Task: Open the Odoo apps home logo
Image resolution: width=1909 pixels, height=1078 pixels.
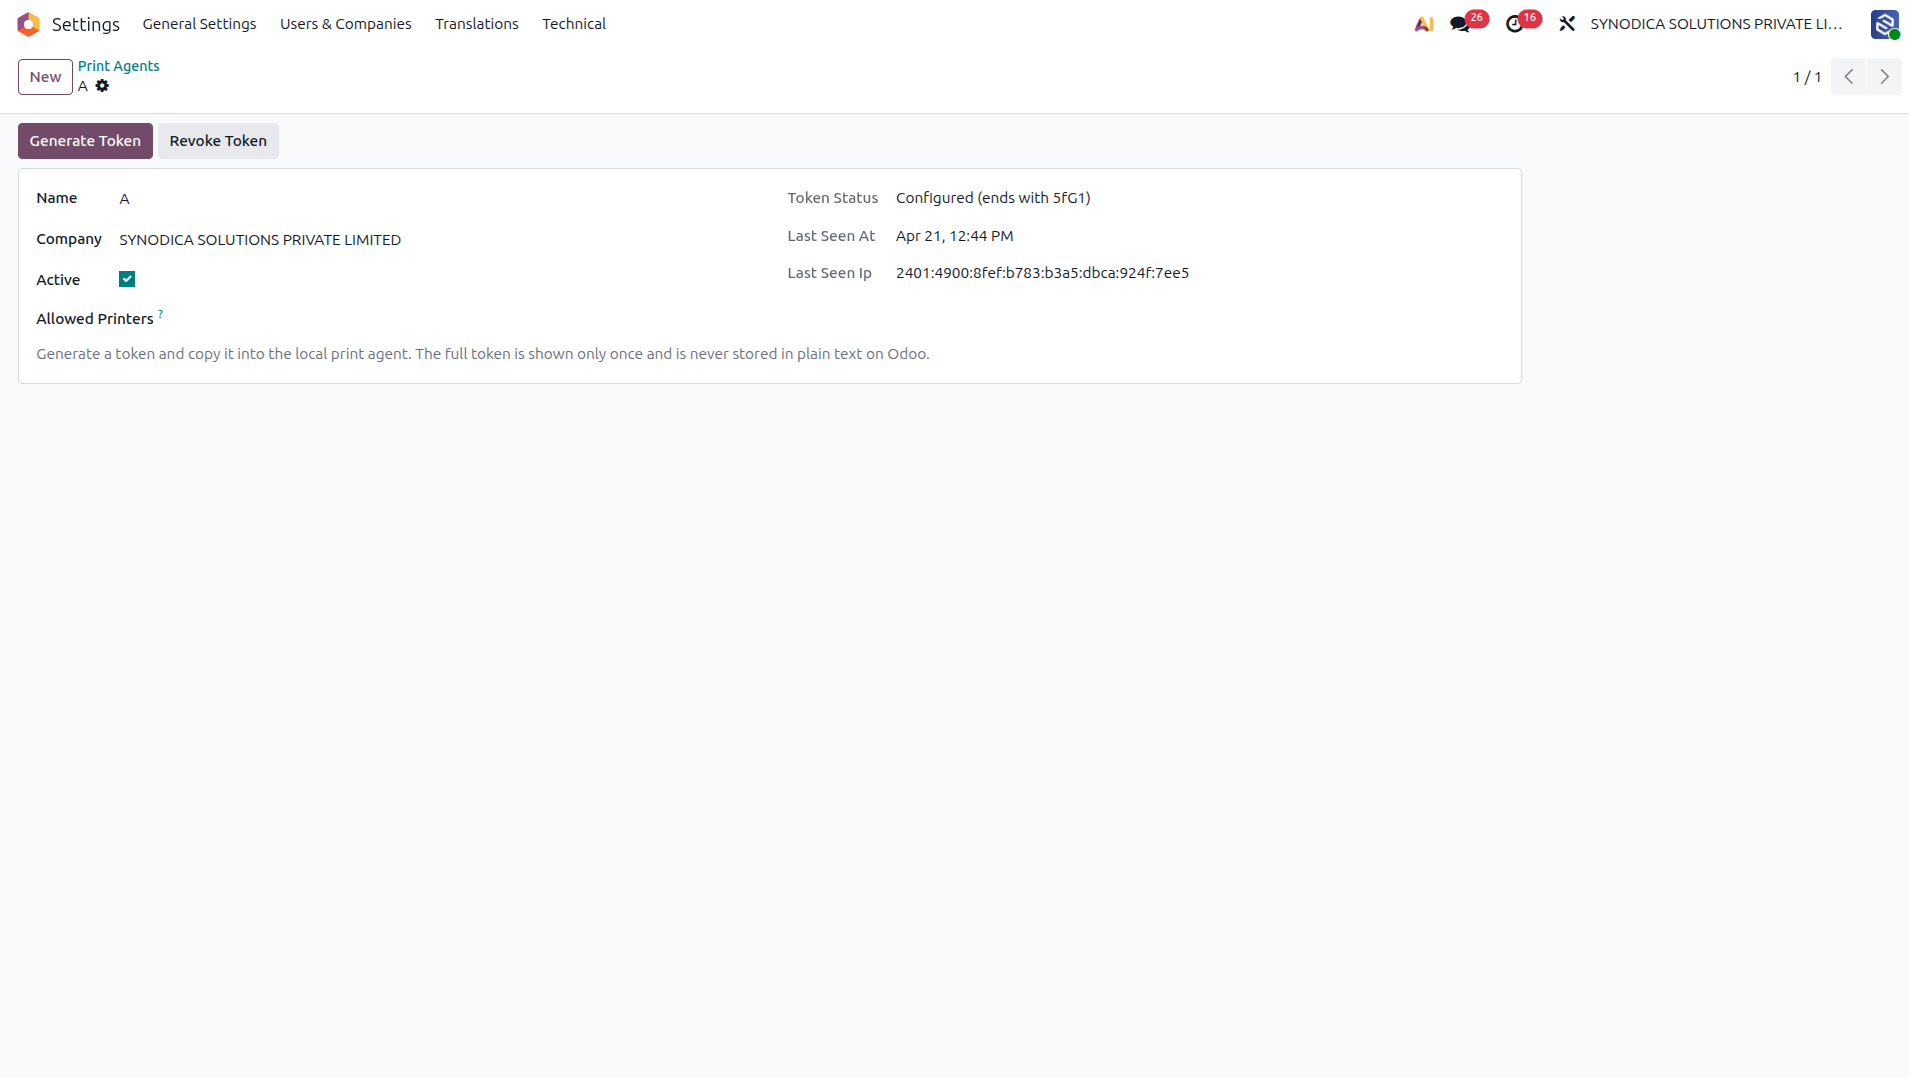Action: tap(28, 24)
